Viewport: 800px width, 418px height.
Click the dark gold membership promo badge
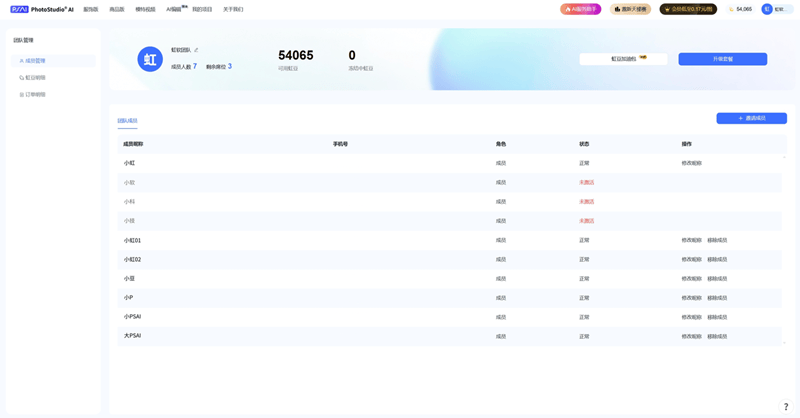pos(688,9)
